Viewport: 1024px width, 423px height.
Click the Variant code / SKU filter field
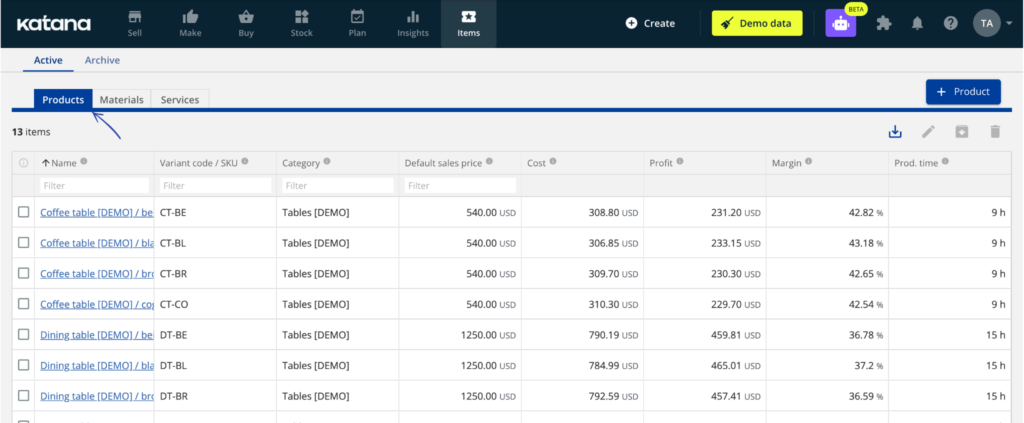pyautogui.click(x=216, y=186)
